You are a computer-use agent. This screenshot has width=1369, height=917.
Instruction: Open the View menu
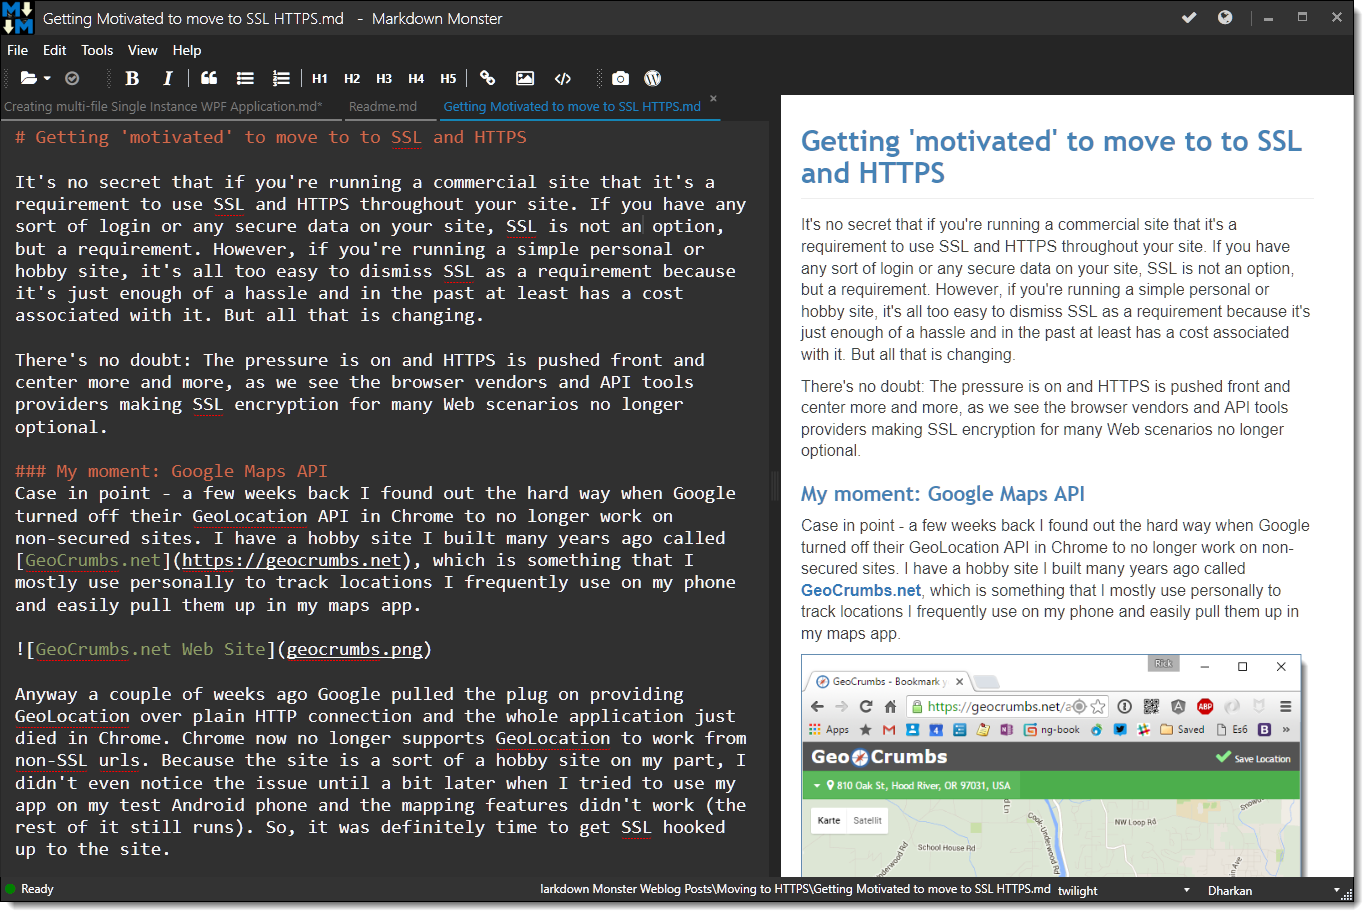pos(143,50)
